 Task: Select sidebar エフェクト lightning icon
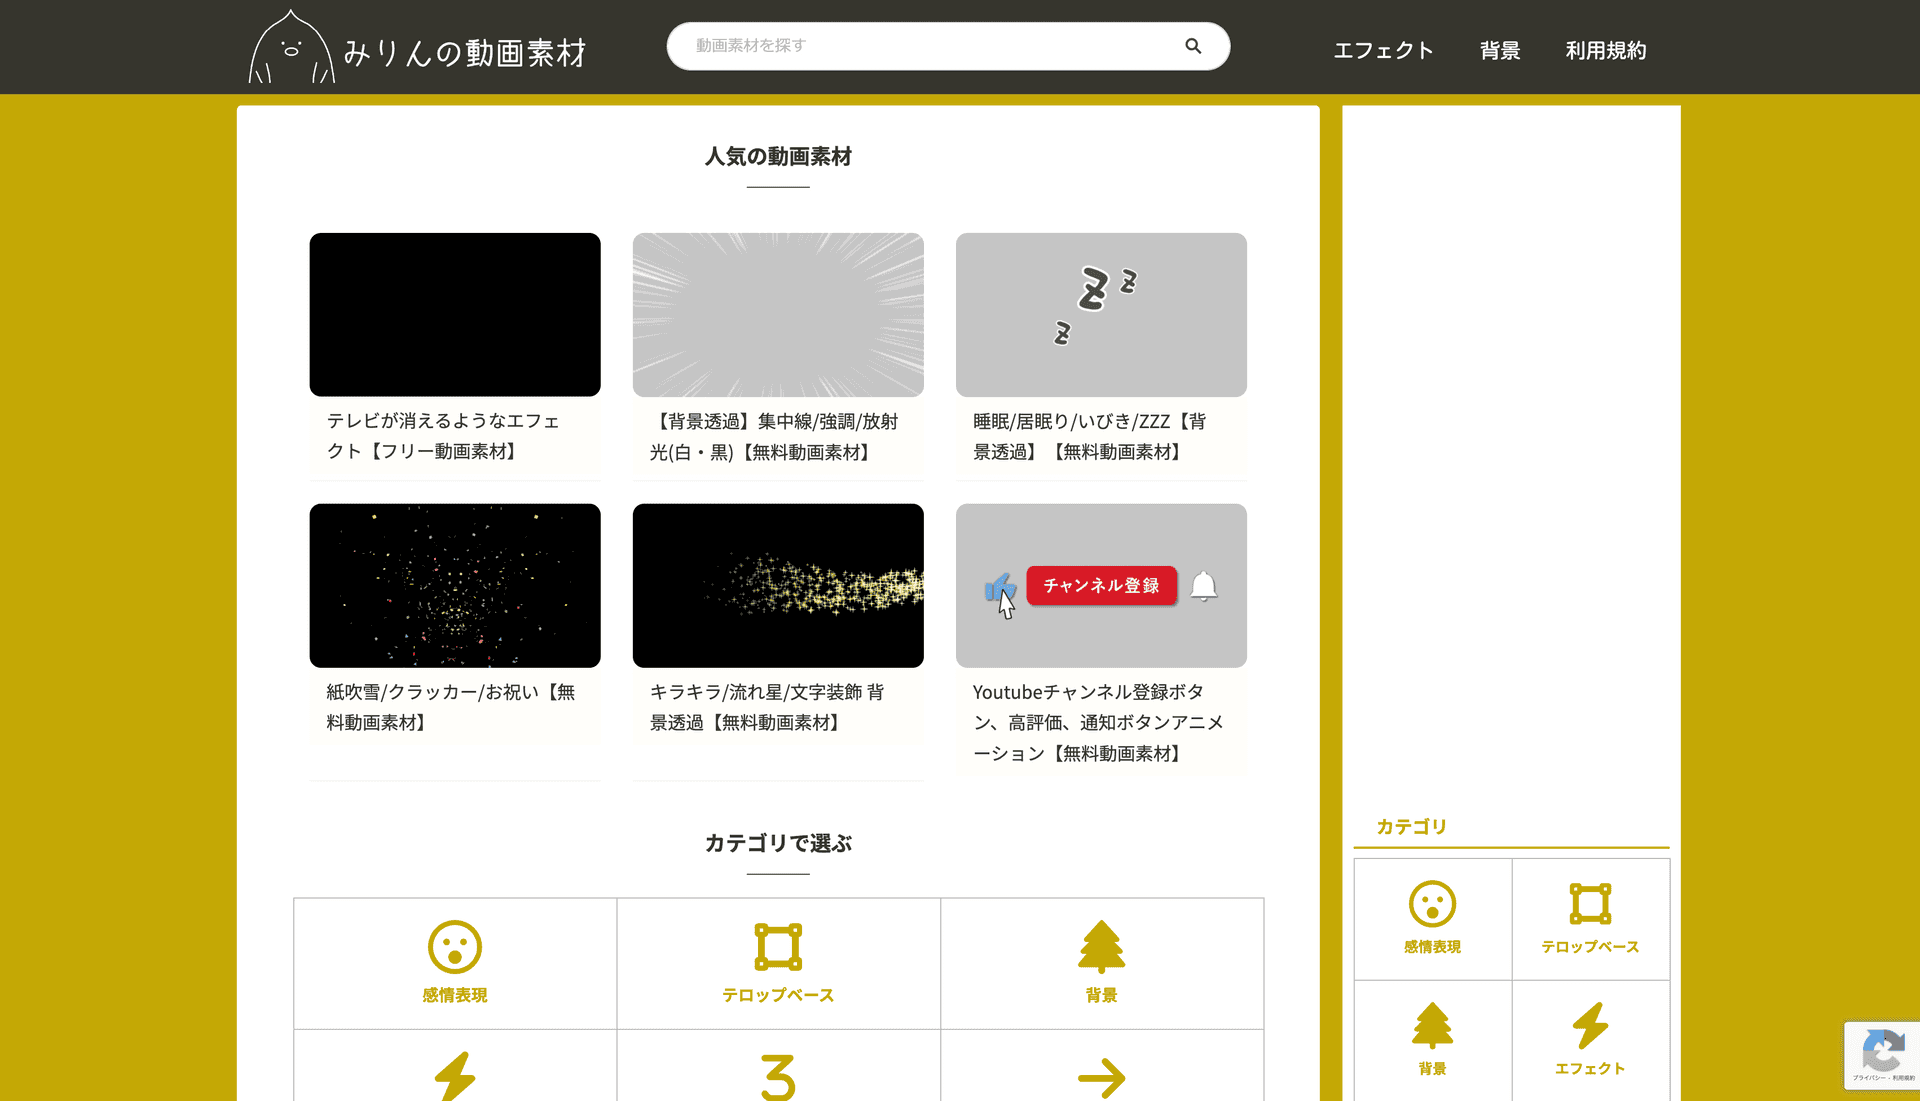tap(1590, 1026)
